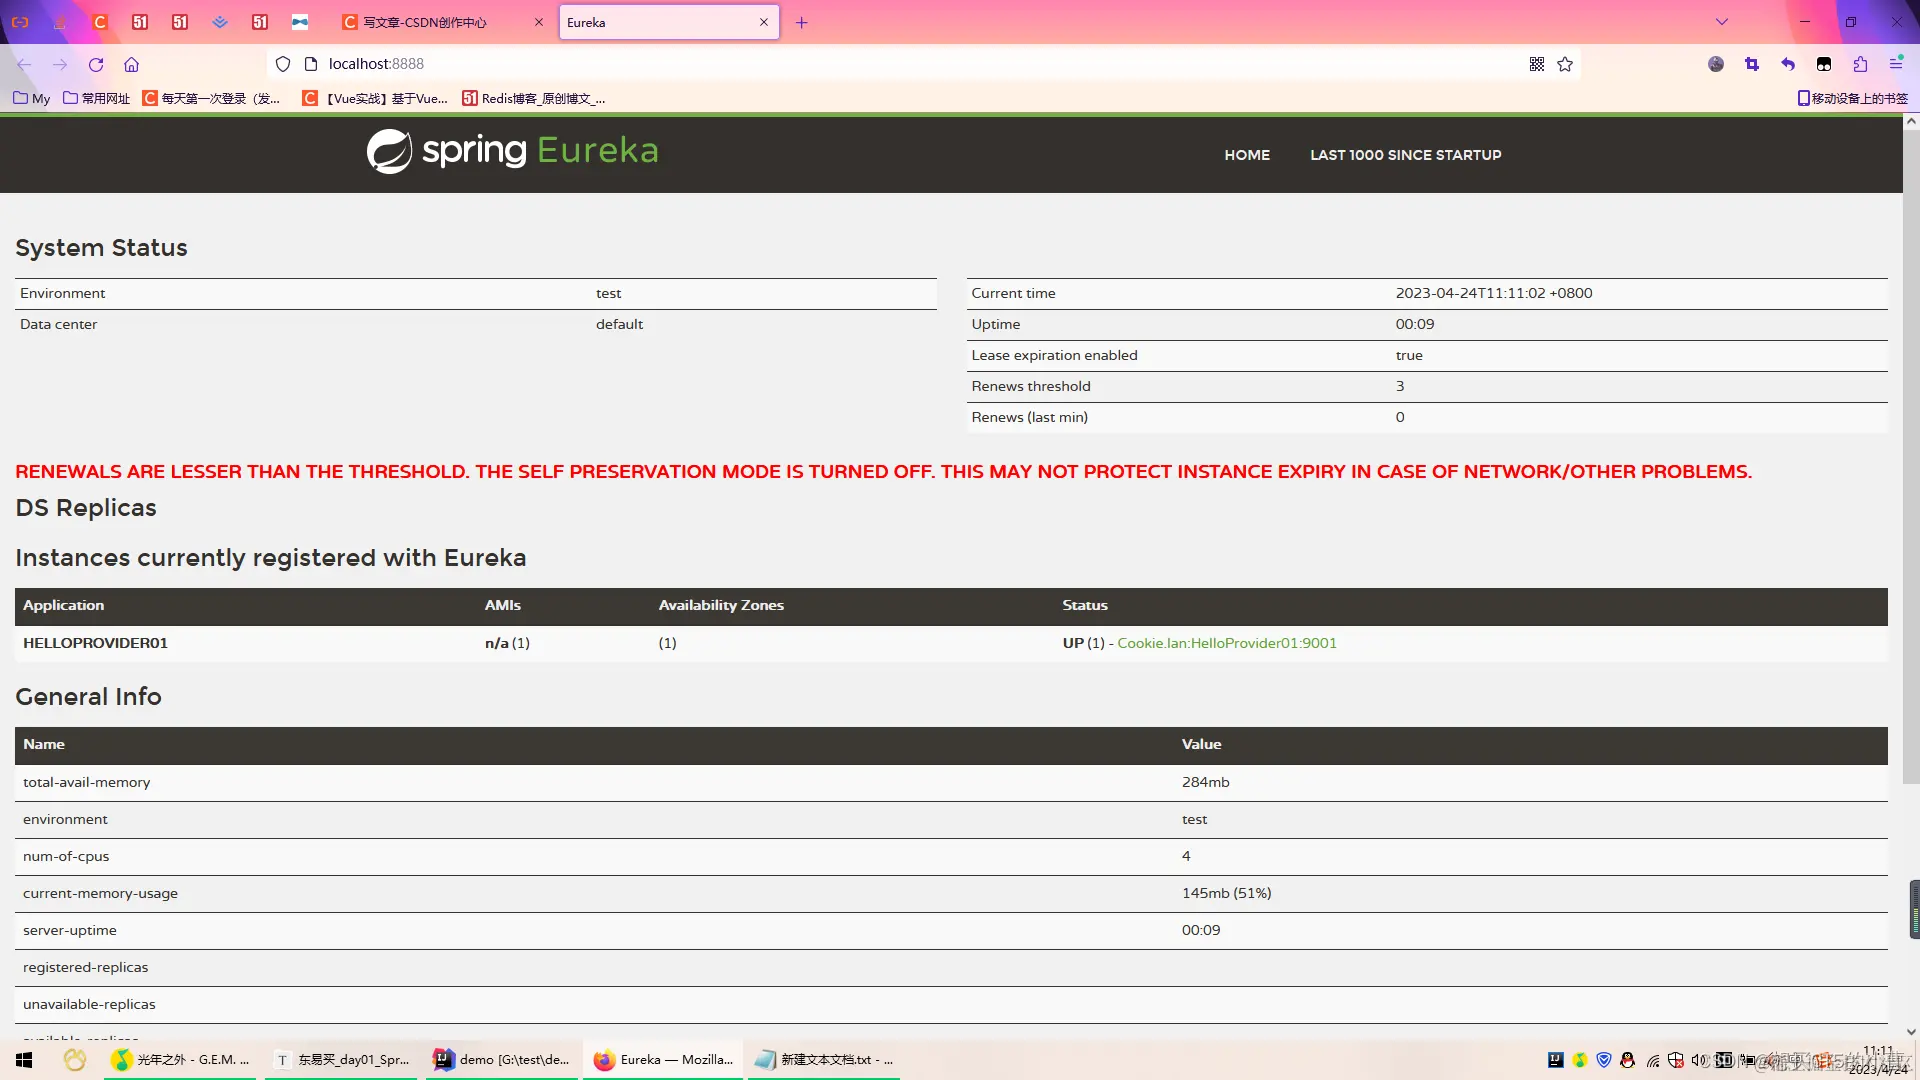Click the Tampermonkey extension icon
Image resolution: width=1920 pixels, height=1080 pixels.
pos(1824,64)
